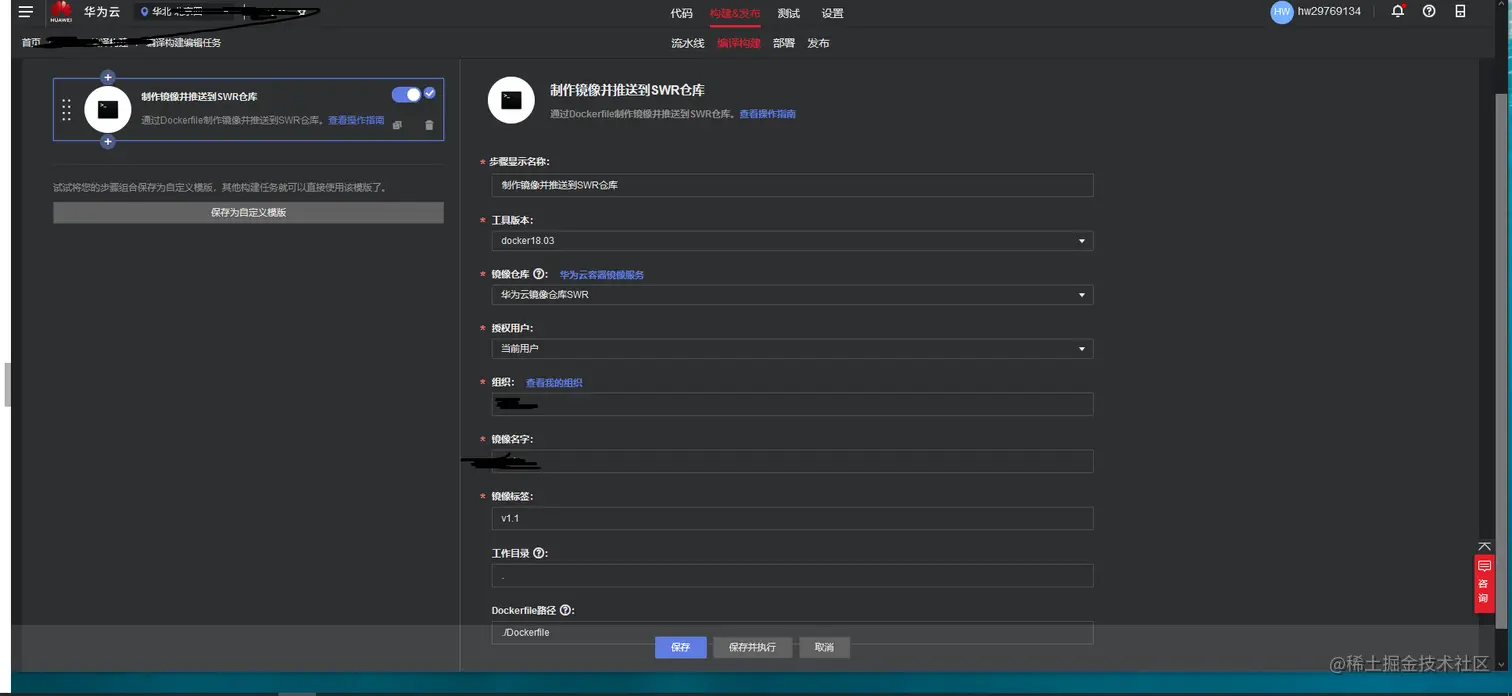The width and height of the screenshot is (1512, 696).
Task: Add a step below the SWR build step
Action: [x=108, y=142]
